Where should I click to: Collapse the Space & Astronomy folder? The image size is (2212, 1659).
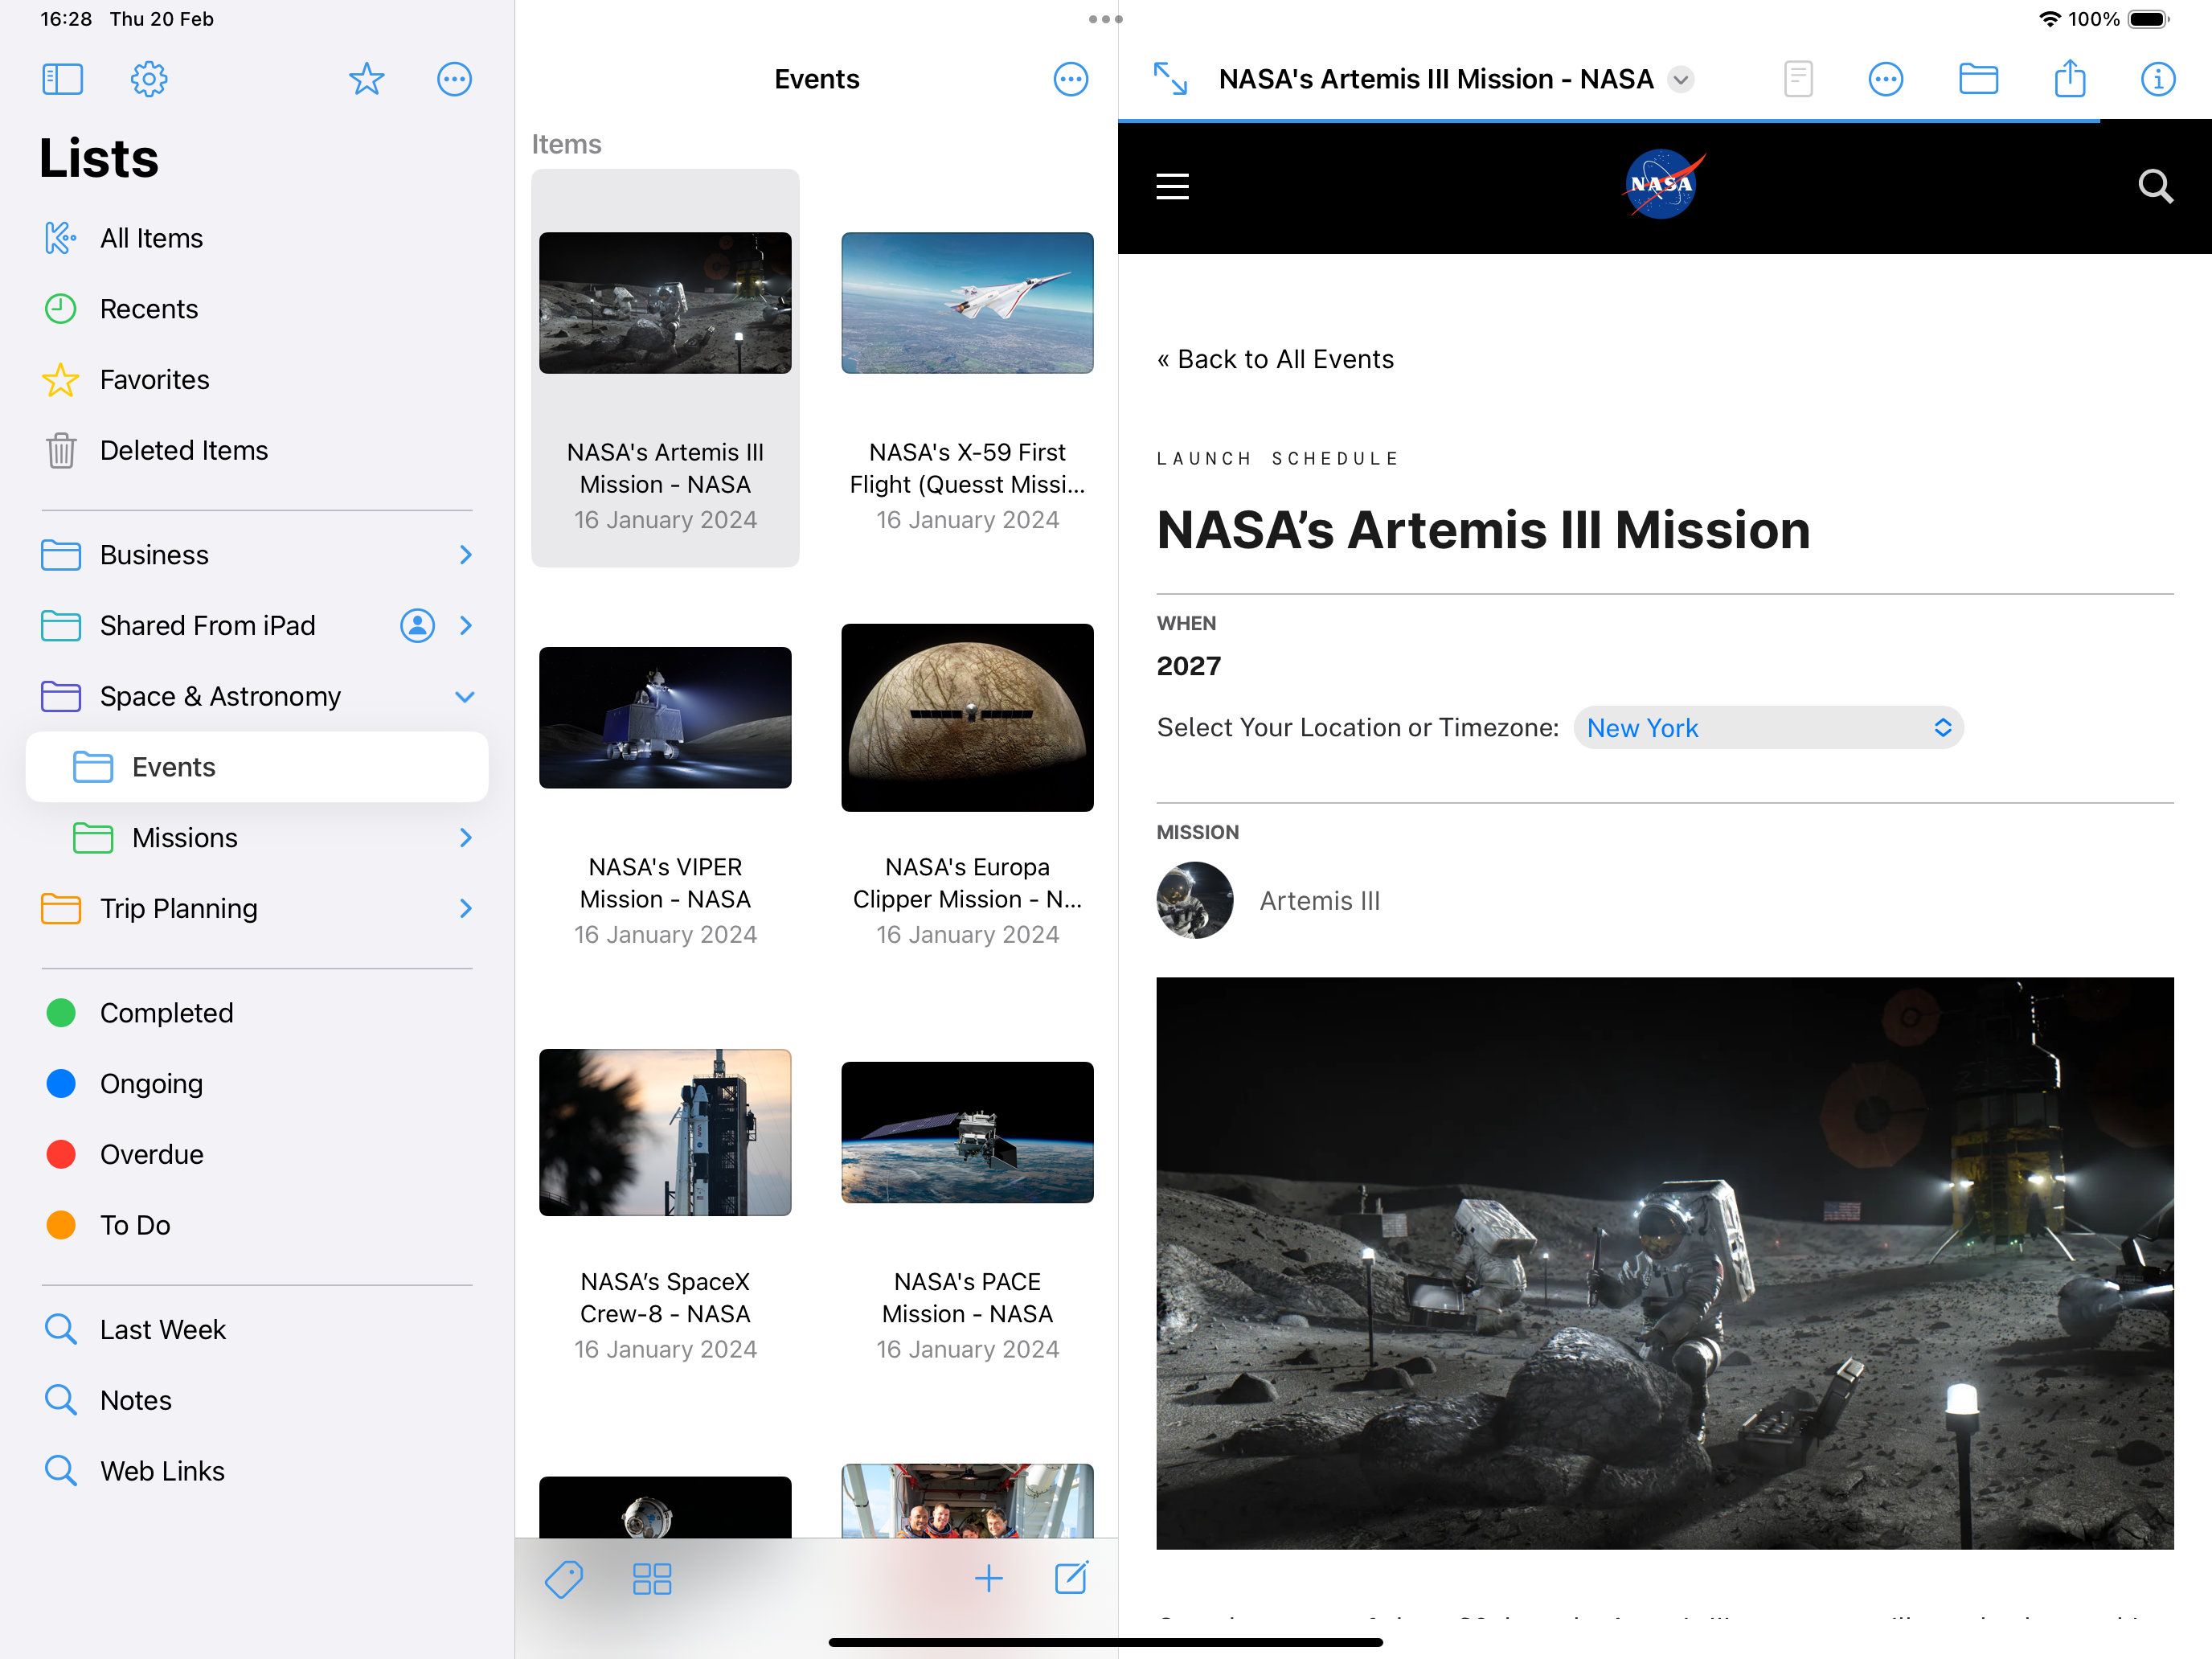(x=464, y=697)
